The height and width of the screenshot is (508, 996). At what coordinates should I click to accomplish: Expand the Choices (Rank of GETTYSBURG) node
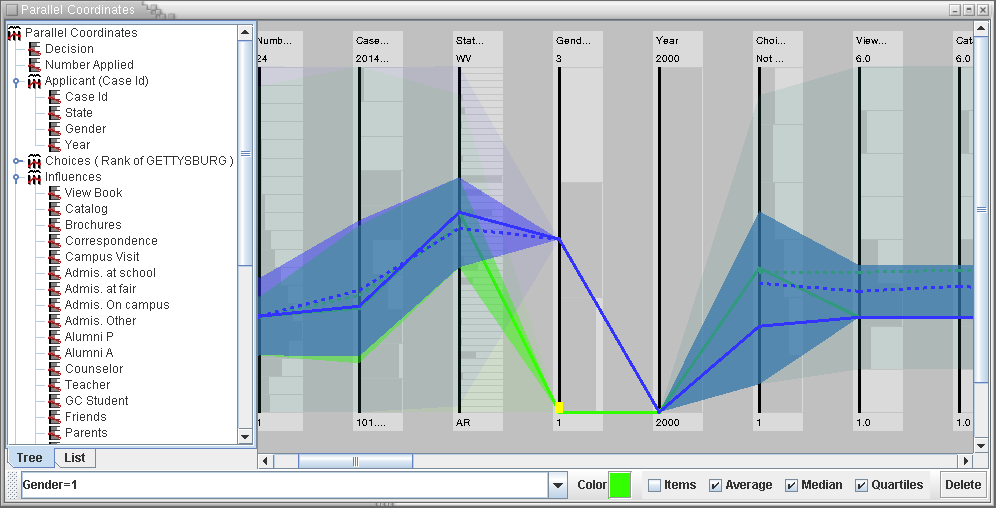17,161
